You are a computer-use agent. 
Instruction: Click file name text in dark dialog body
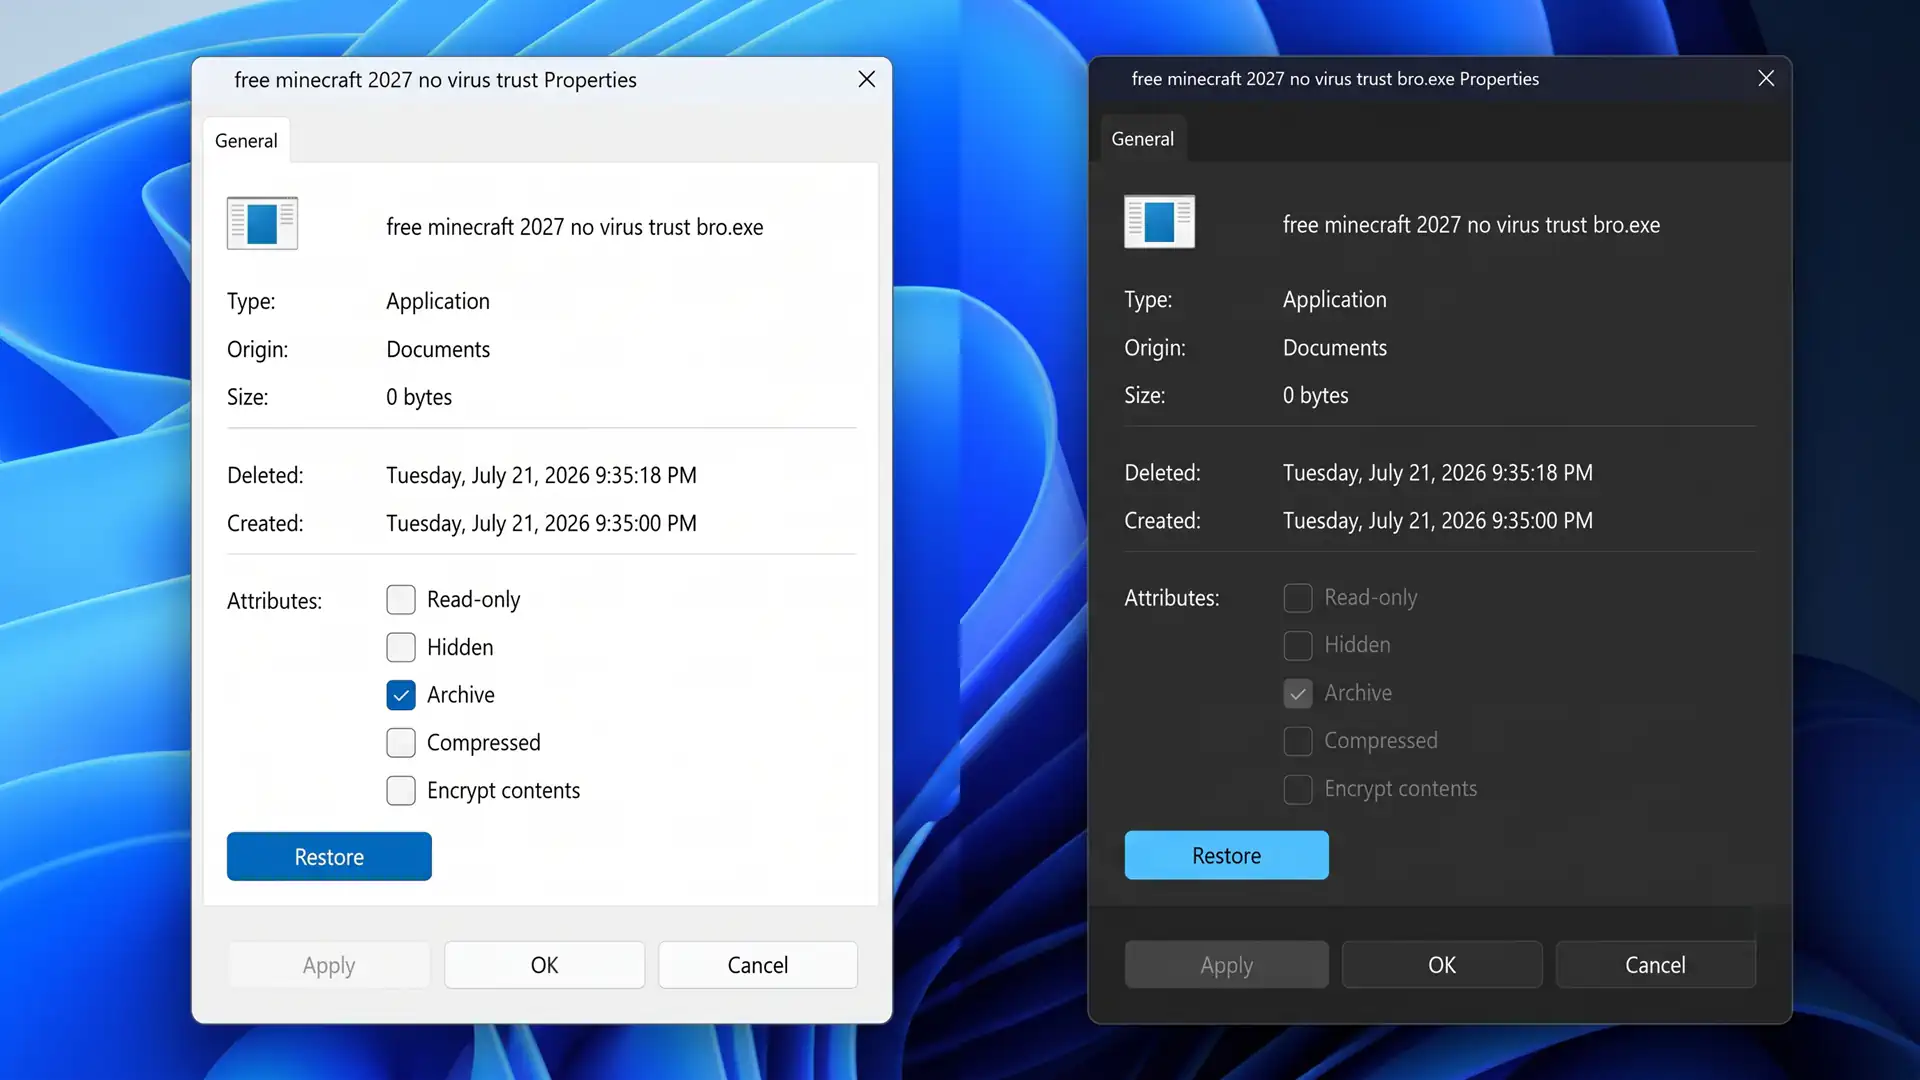pos(1471,225)
